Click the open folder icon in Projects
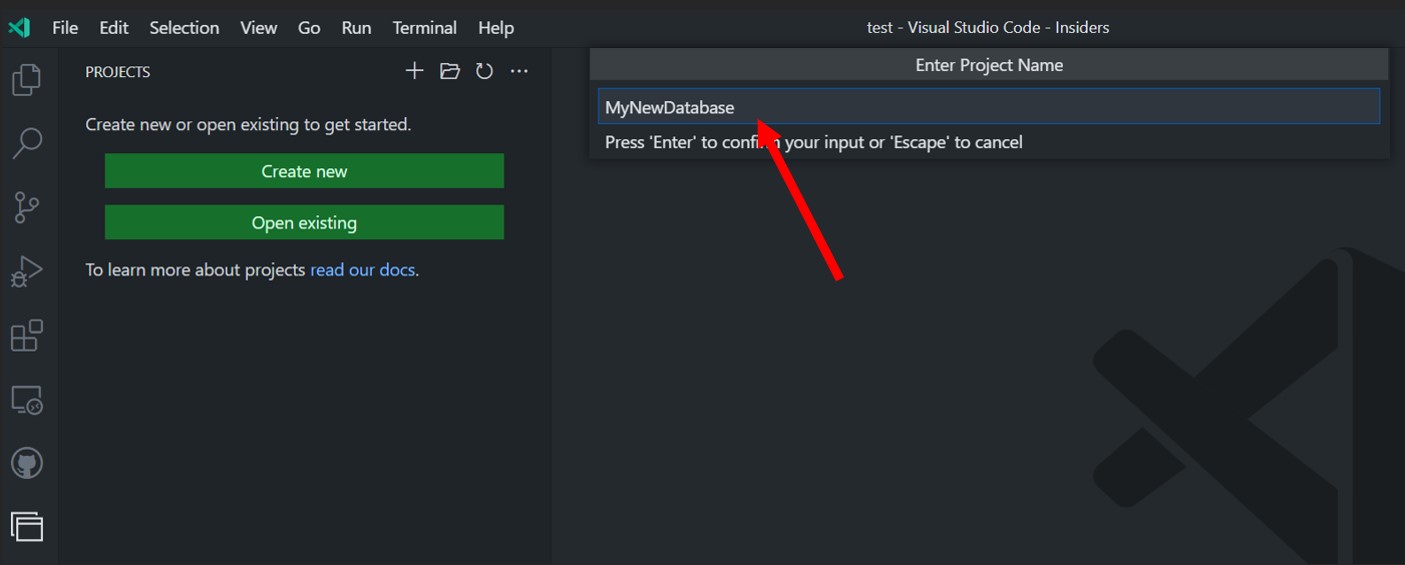Image resolution: width=1405 pixels, height=565 pixels. [x=450, y=71]
